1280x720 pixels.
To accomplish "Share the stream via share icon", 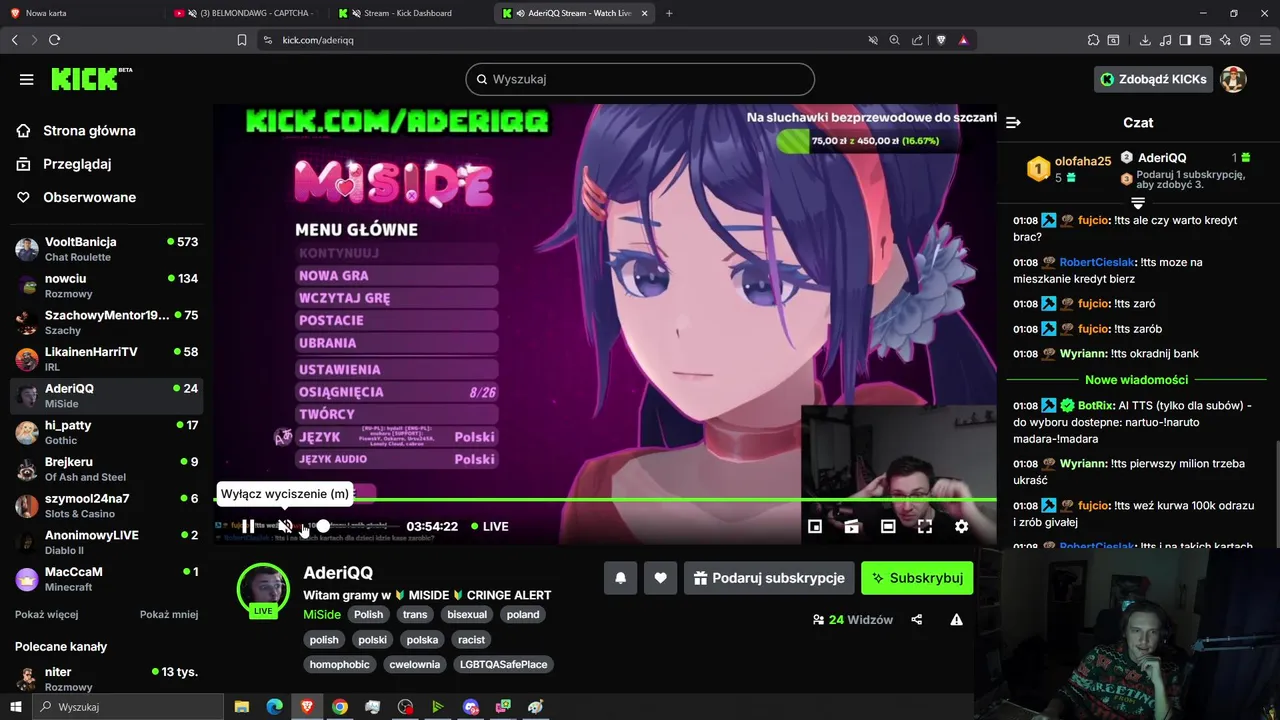I will tap(917, 620).
